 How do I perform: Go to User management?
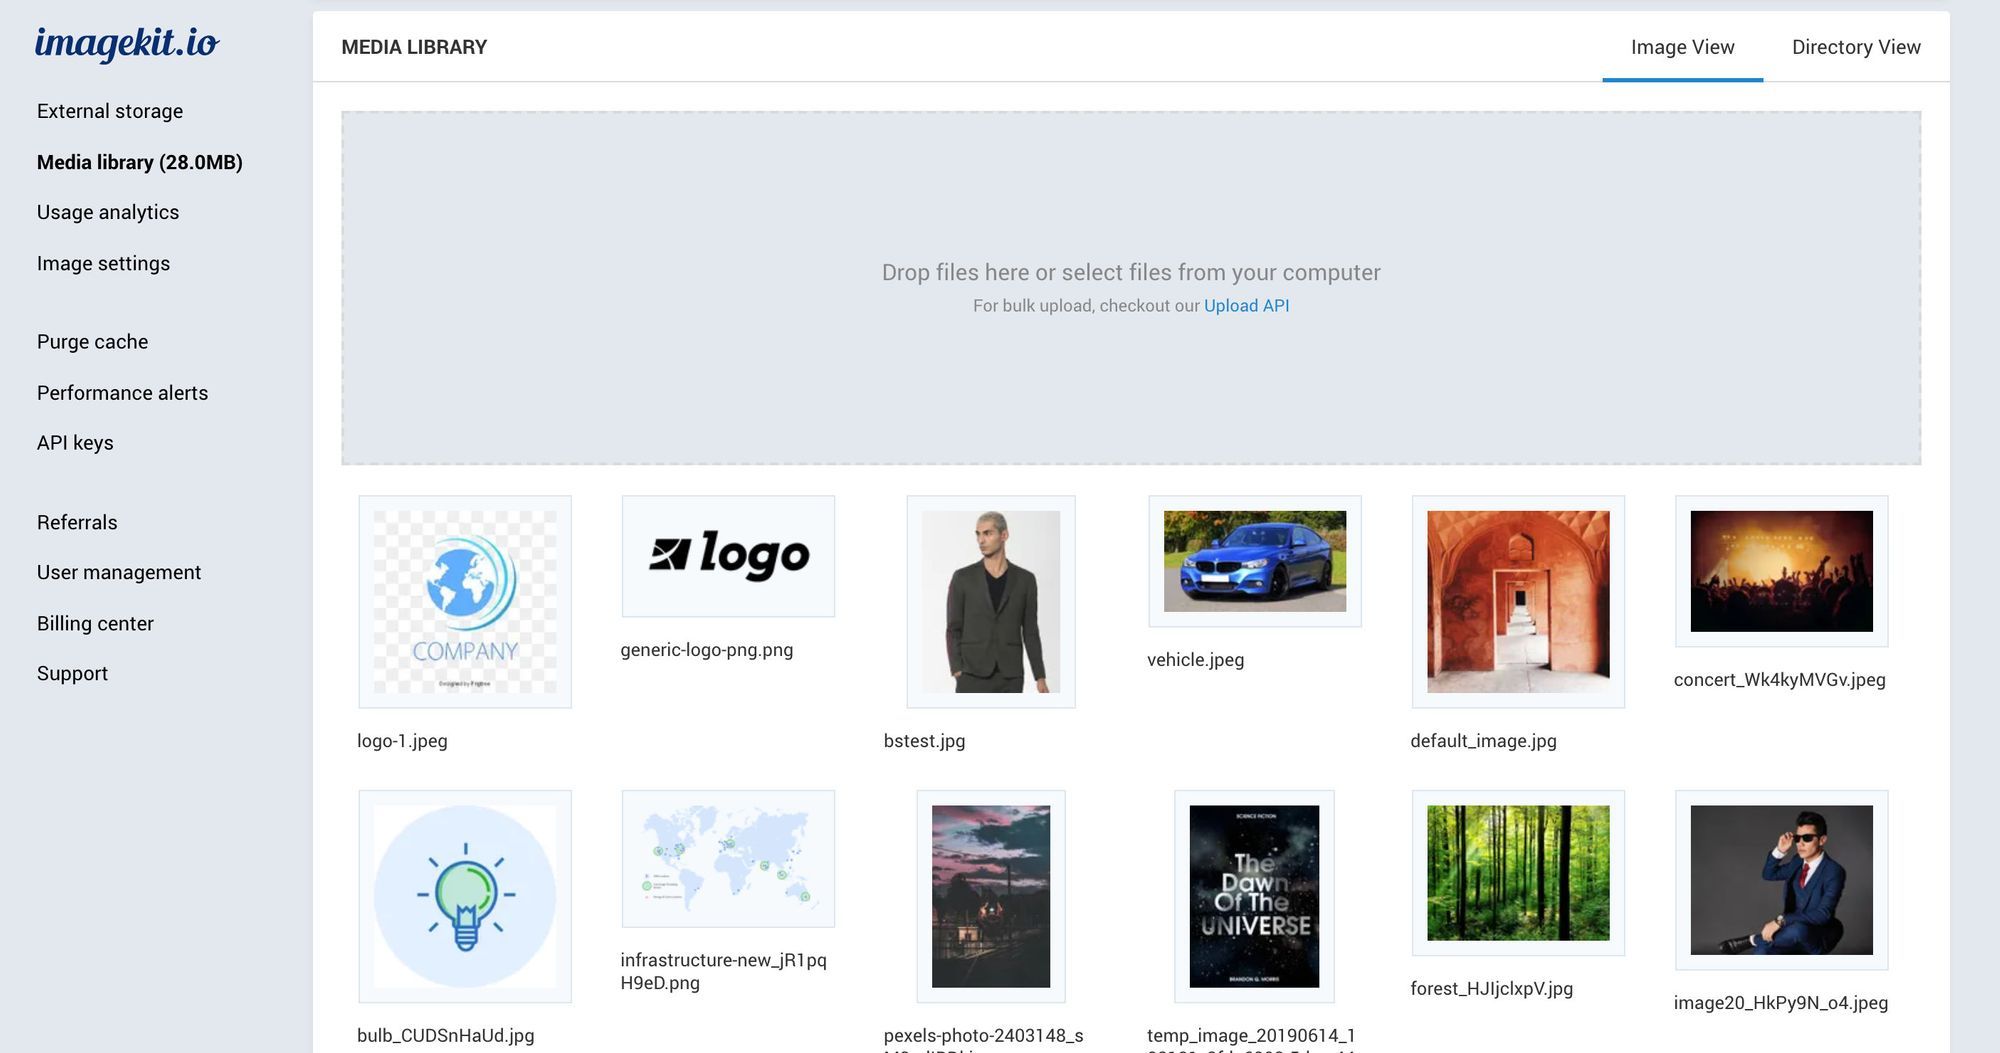click(119, 572)
